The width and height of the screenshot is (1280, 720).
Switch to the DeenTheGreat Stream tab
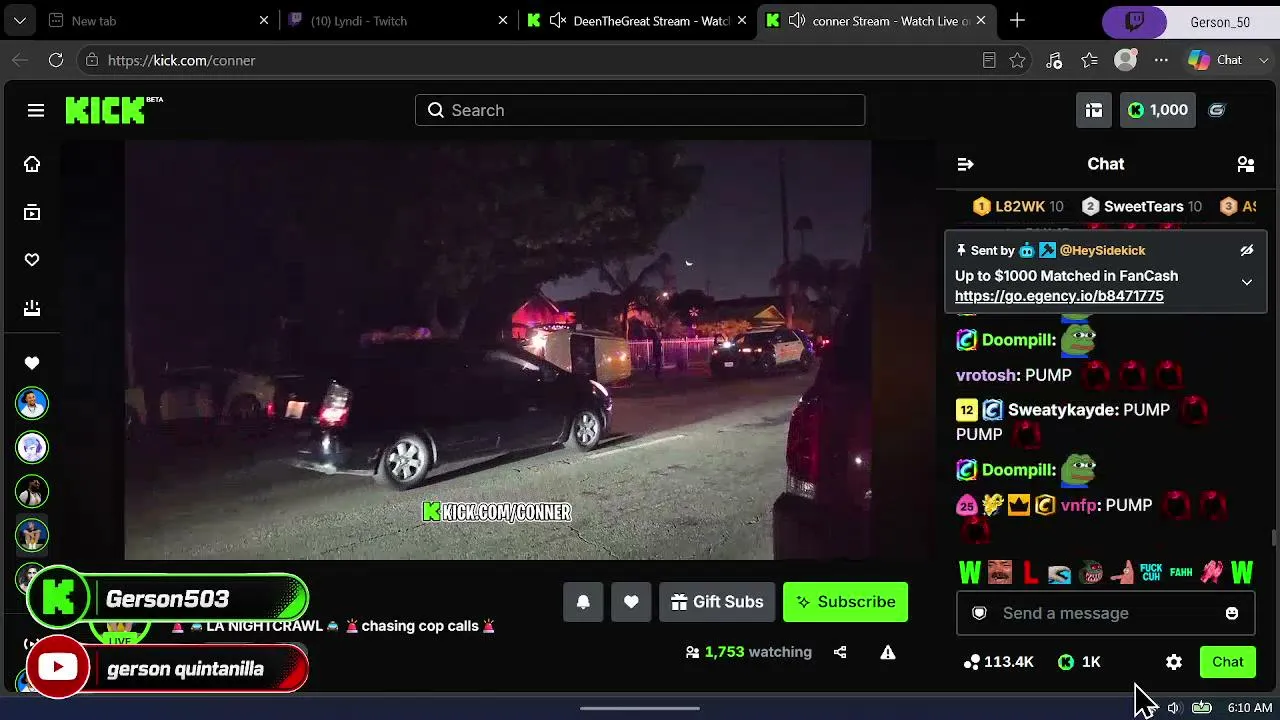tap(637, 21)
